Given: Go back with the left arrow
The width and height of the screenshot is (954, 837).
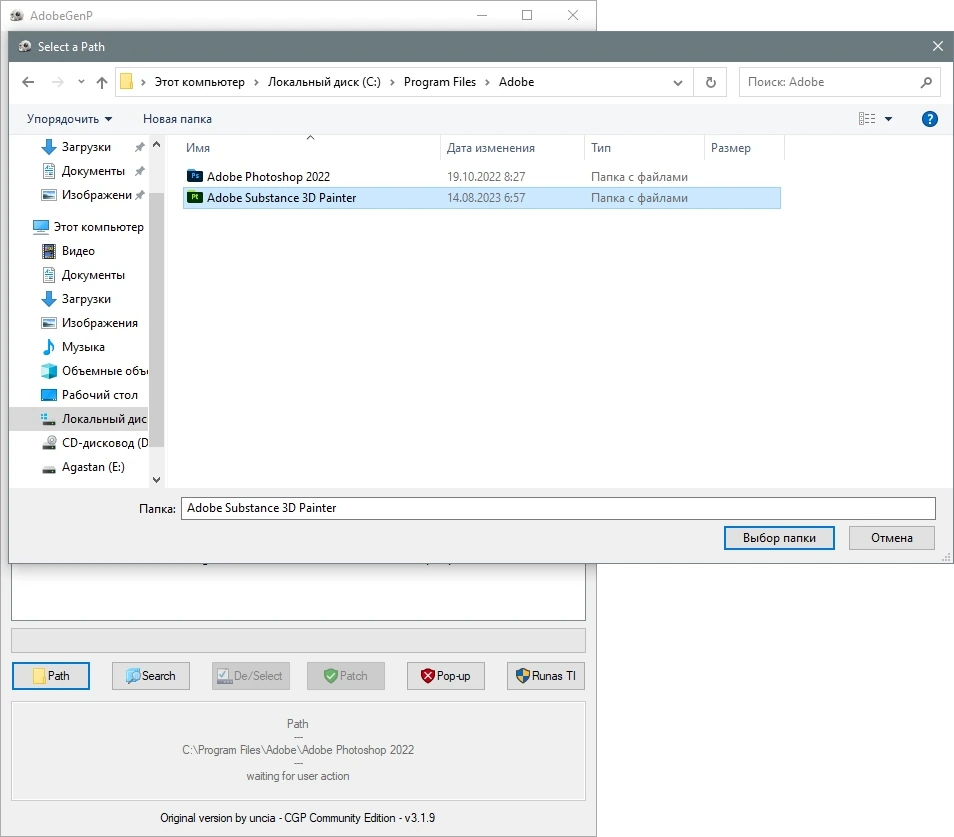Looking at the screenshot, I should click(x=28, y=82).
